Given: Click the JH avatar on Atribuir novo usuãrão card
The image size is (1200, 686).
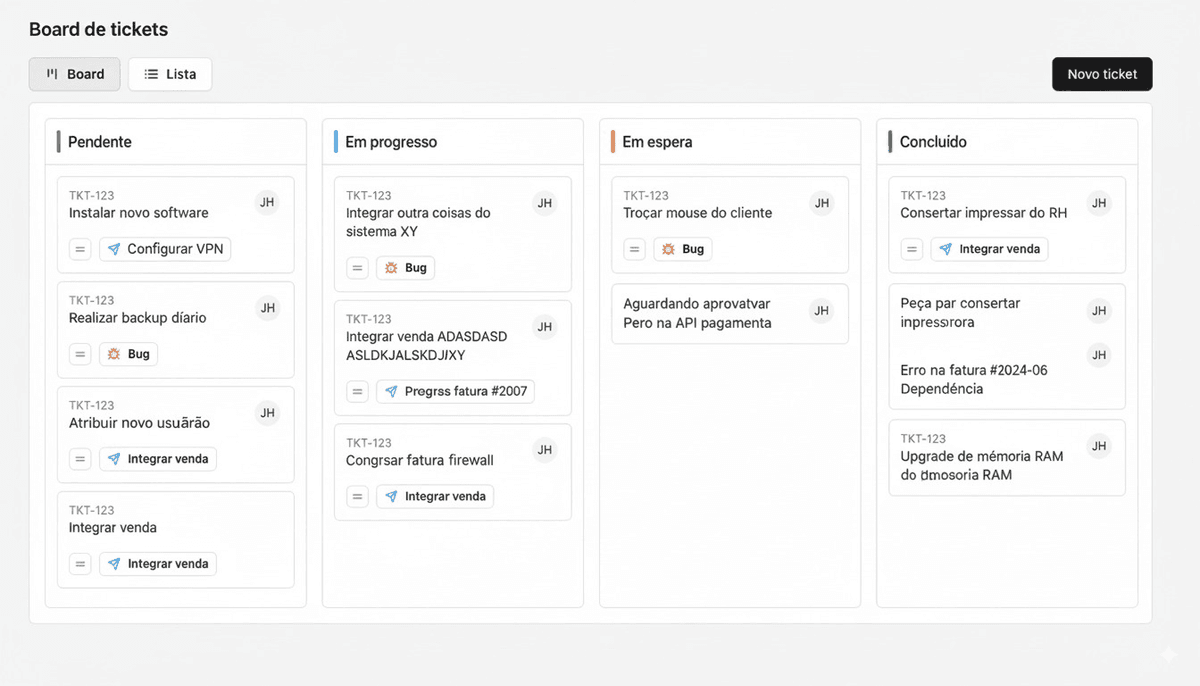Looking at the screenshot, I should pyautogui.click(x=266, y=413).
